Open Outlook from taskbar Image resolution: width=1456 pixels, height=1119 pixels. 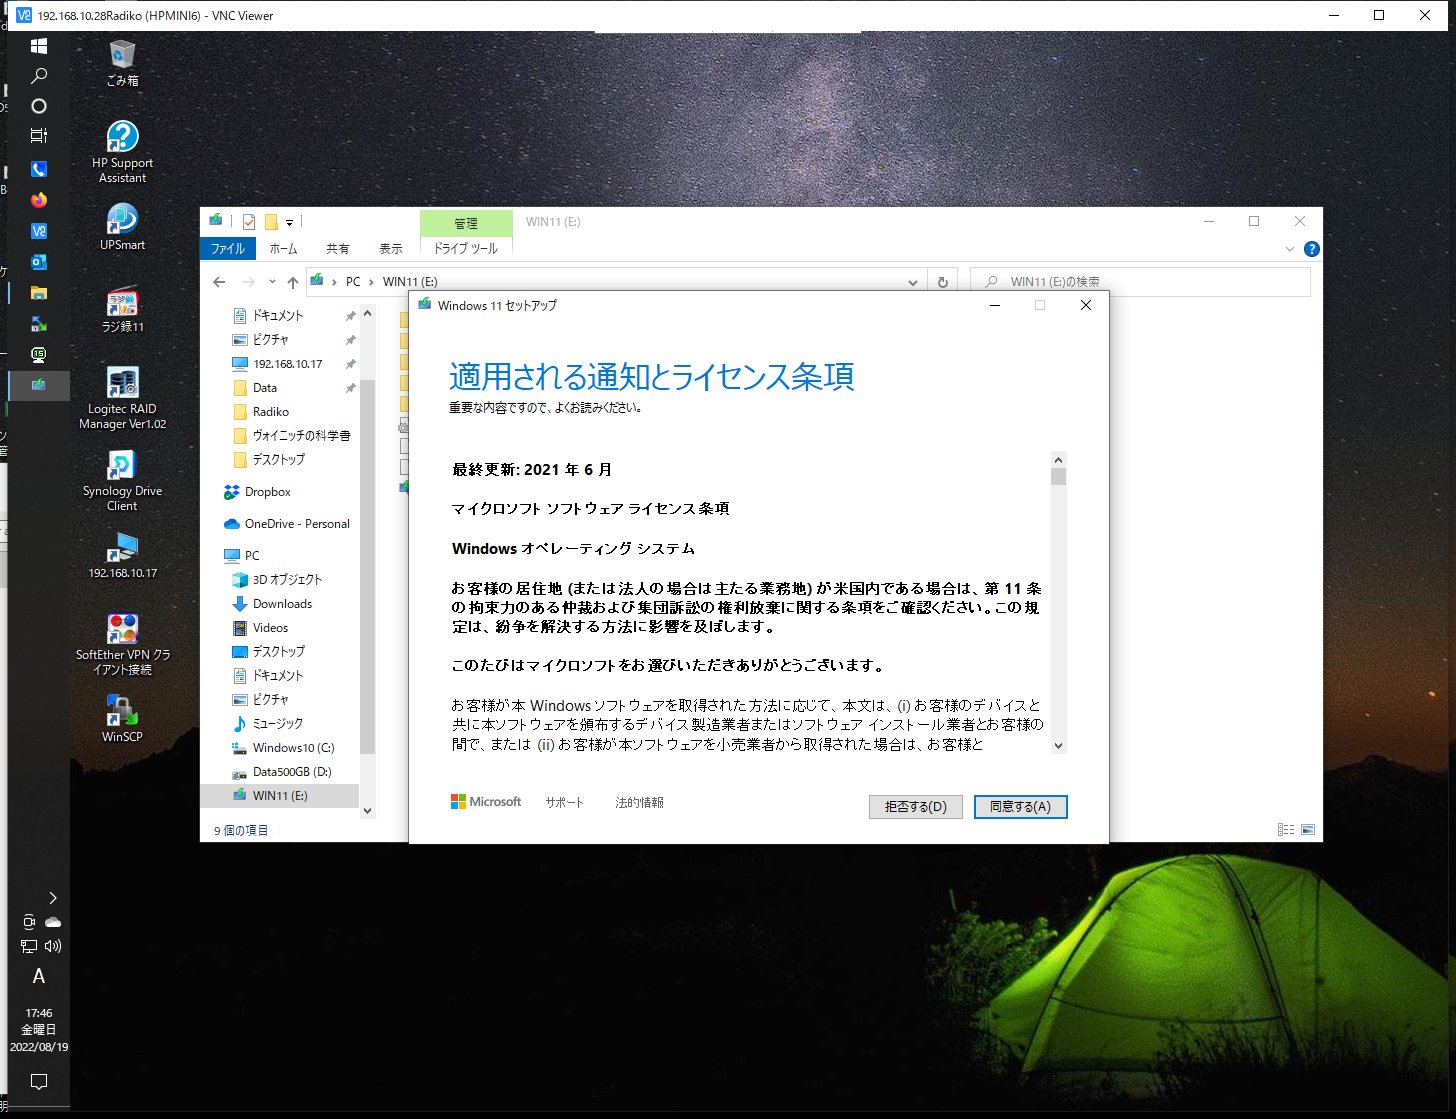click(39, 262)
